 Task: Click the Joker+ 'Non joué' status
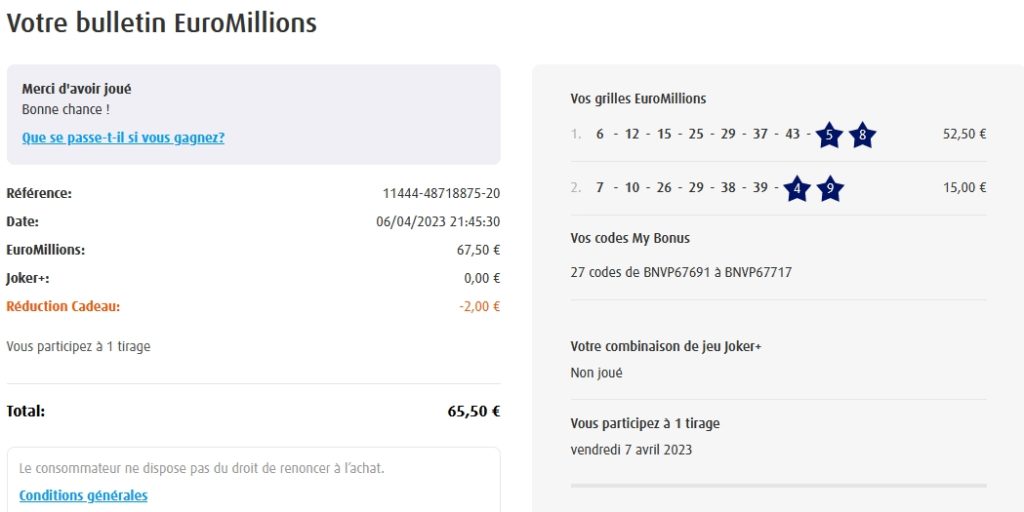click(x=596, y=373)
